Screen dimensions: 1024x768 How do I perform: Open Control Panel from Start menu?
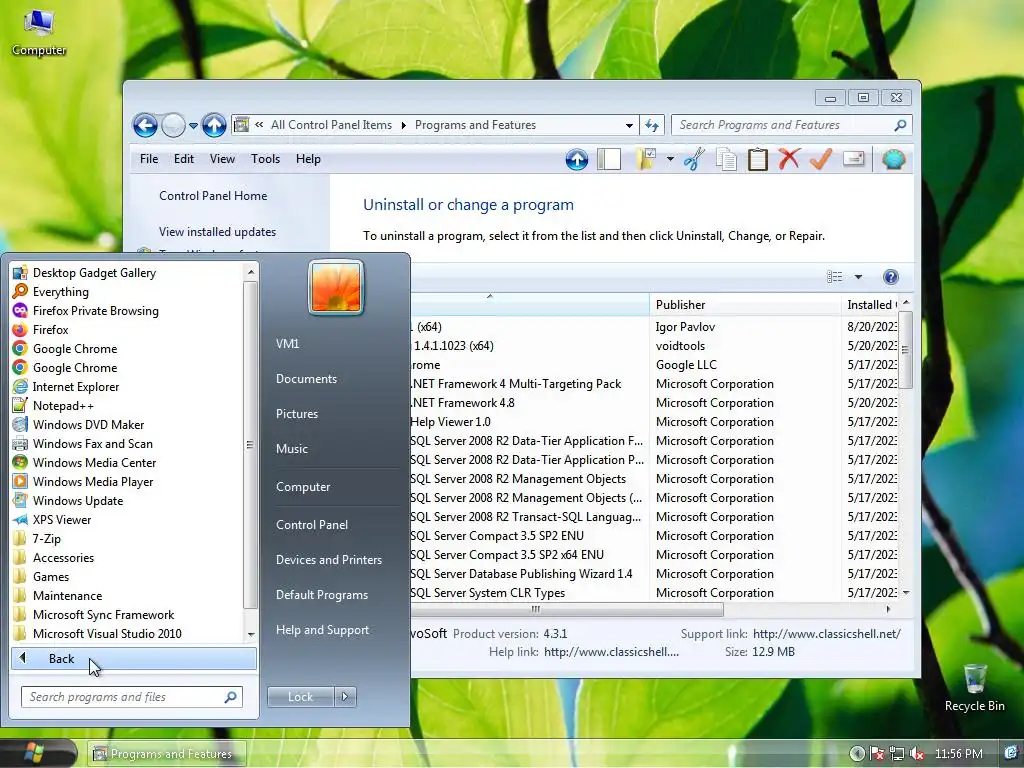tap(312, 524)
